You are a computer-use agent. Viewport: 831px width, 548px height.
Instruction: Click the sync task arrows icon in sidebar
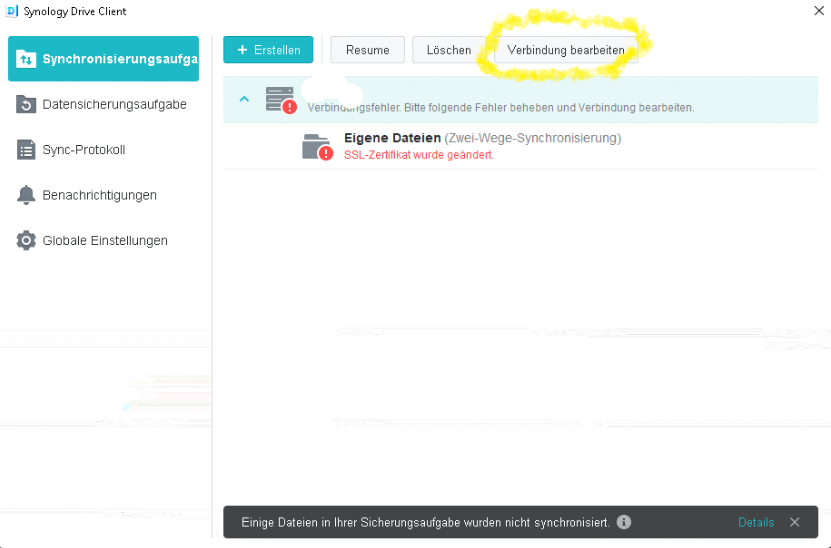26,59
